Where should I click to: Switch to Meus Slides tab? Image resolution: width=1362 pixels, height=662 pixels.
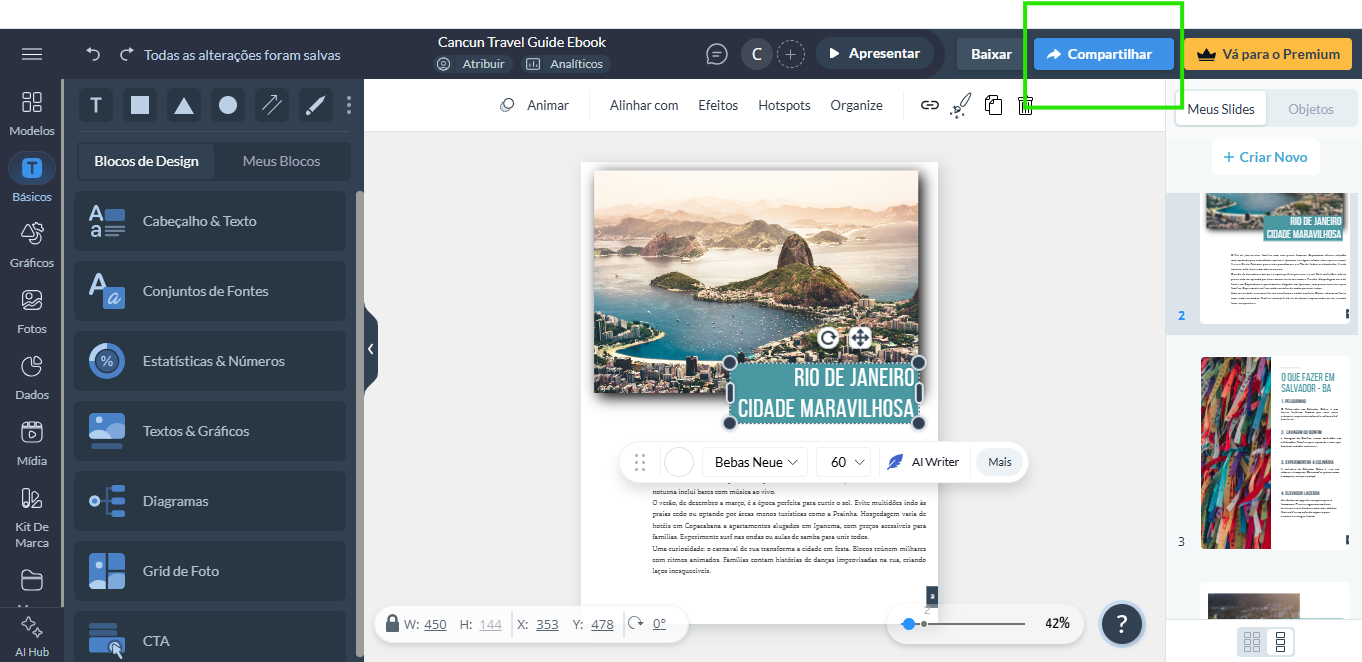1221,109
